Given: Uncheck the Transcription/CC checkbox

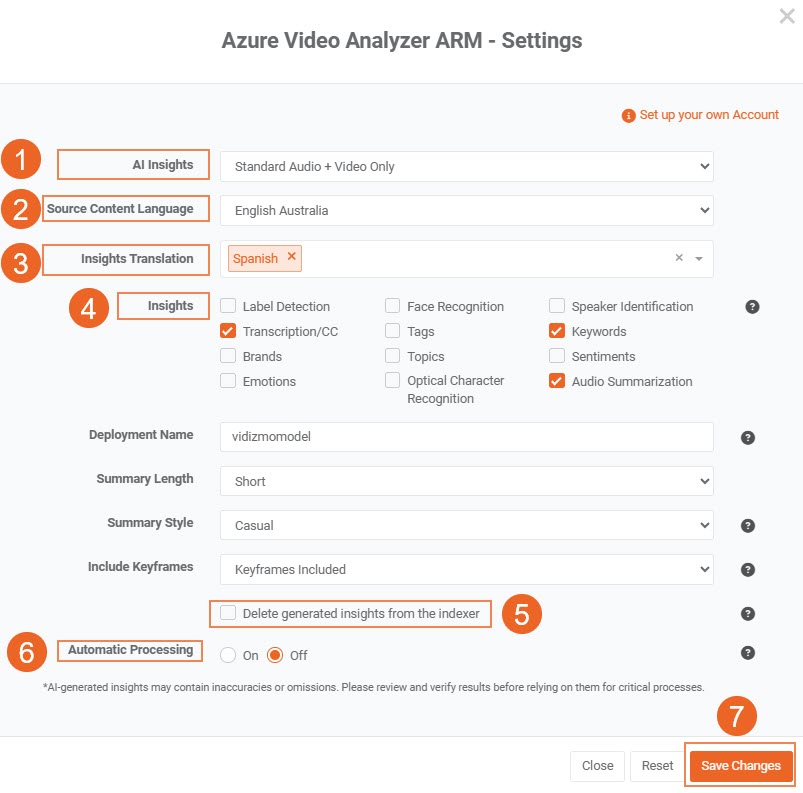Looking at the screenshot, I should (228, 331).
